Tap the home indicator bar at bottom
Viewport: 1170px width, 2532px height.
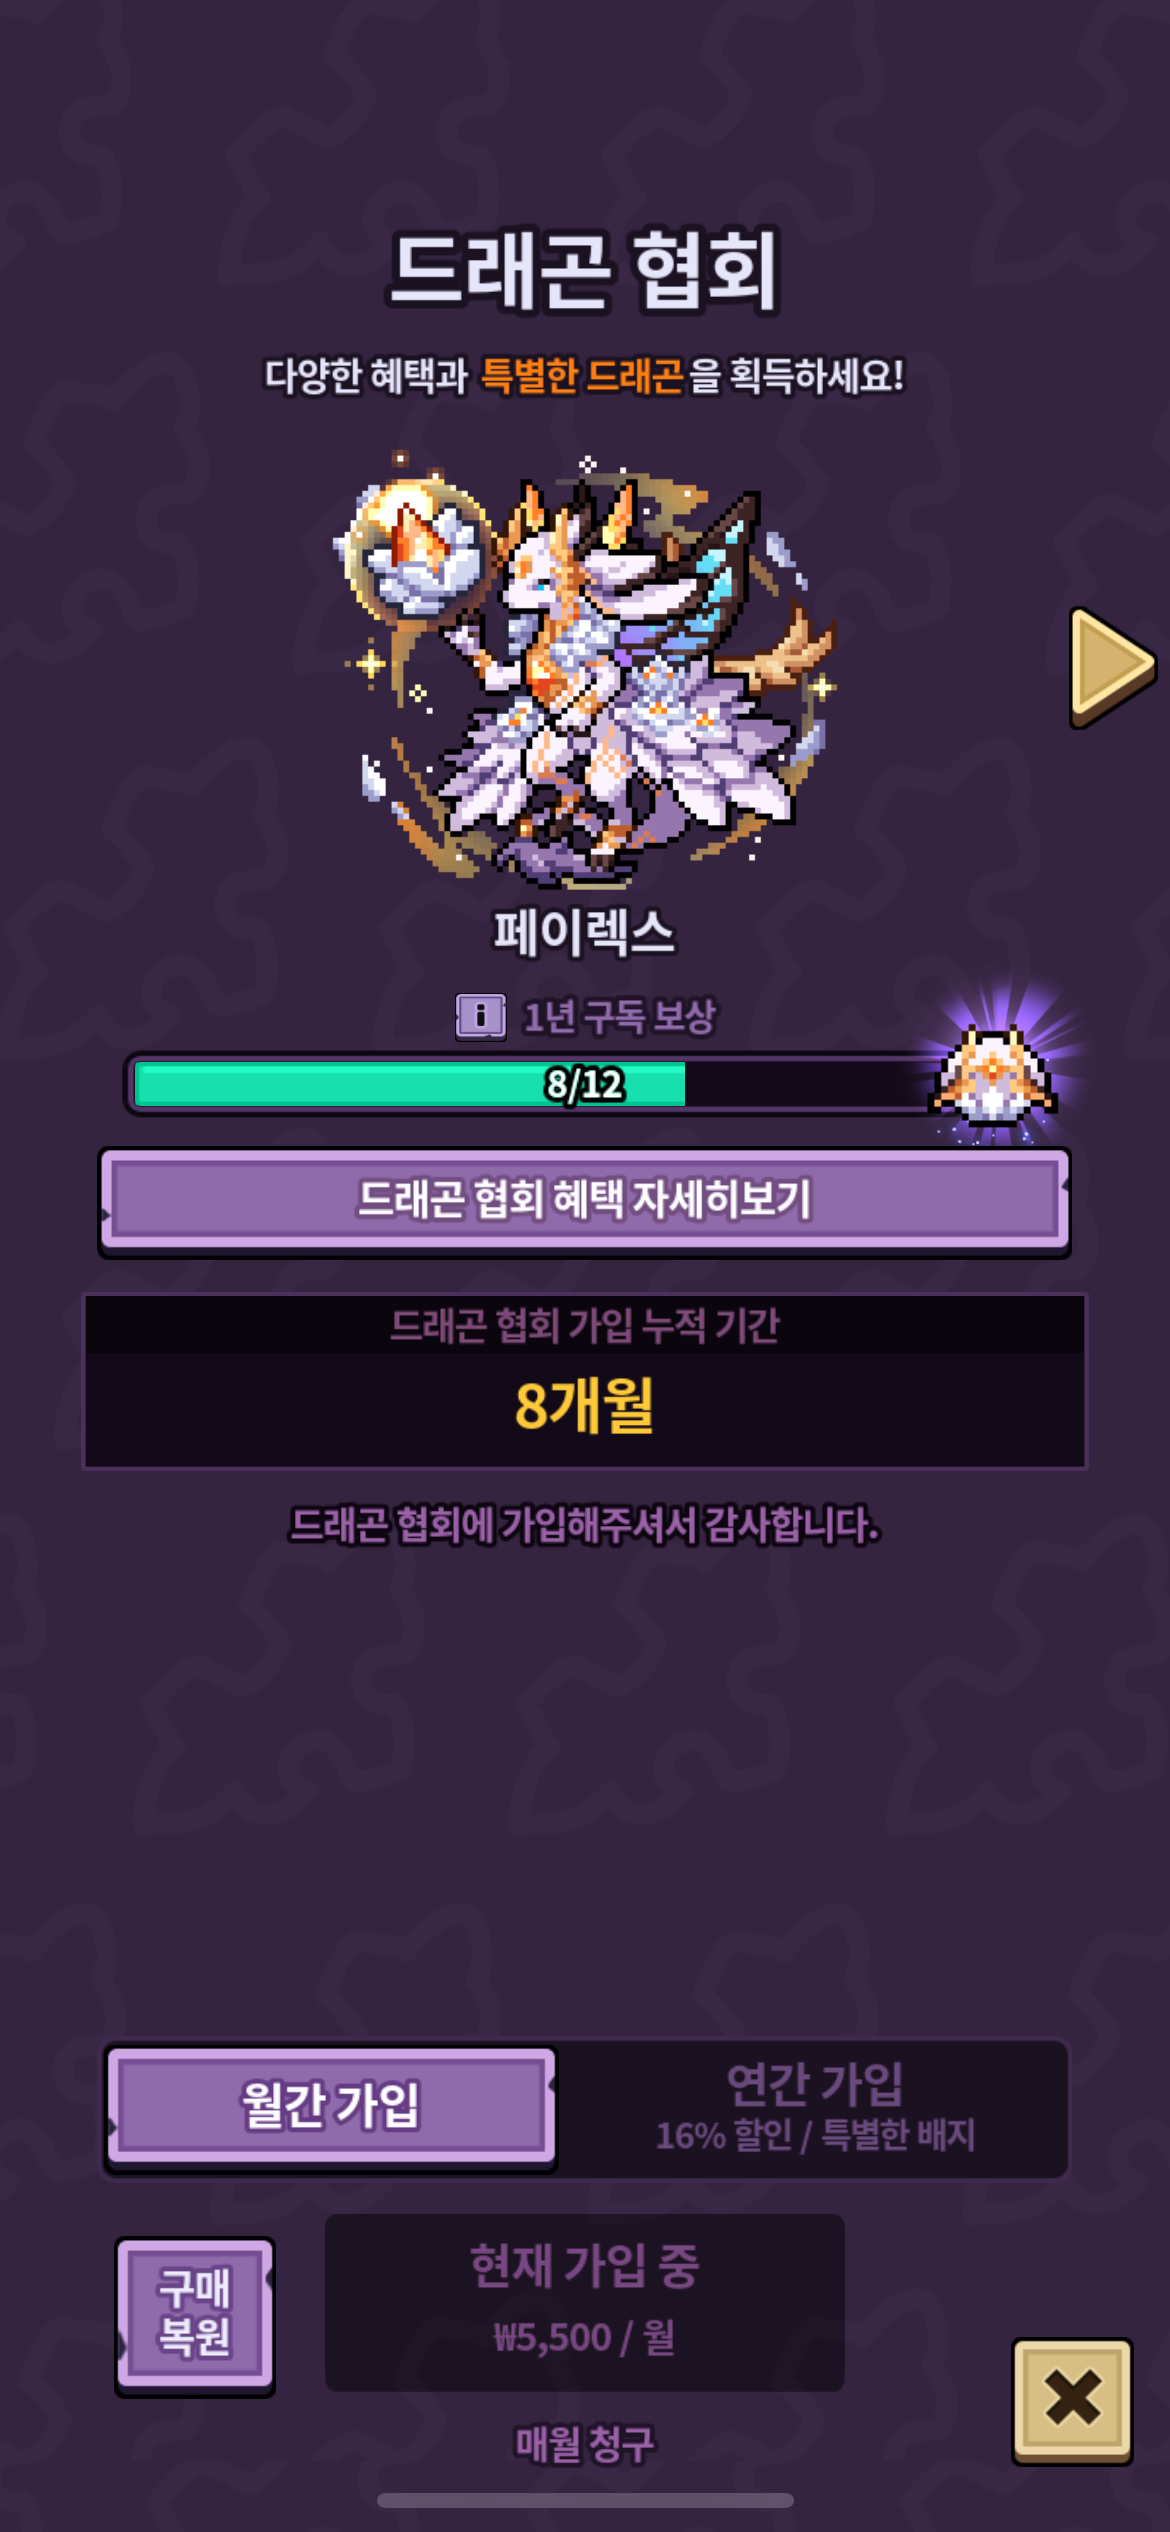coord(585,2500)
